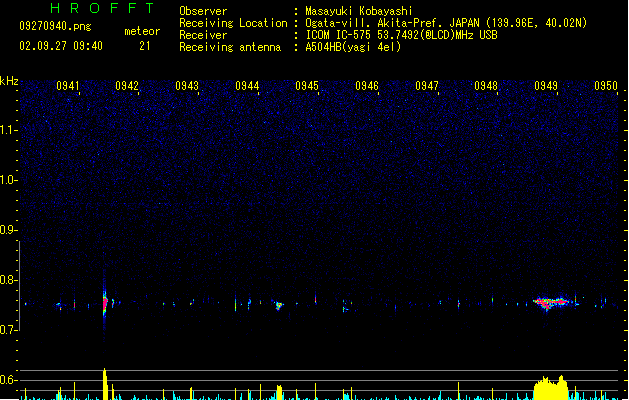Click the 0945 time marker

coord(307,86)
